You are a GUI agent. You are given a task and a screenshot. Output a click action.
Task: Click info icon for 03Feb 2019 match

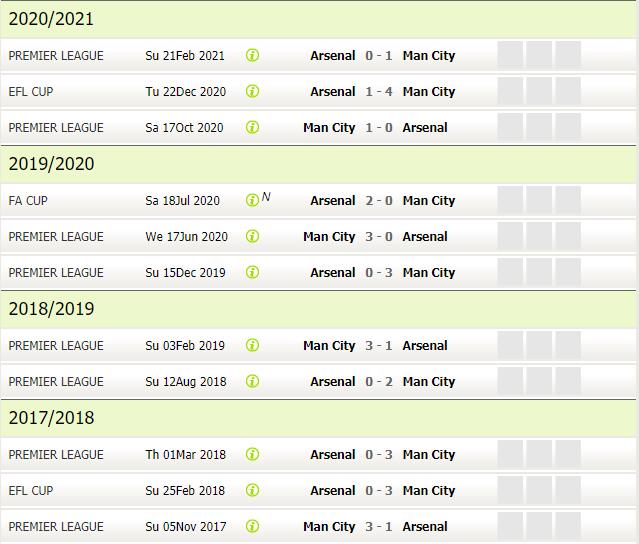point(252,346)
